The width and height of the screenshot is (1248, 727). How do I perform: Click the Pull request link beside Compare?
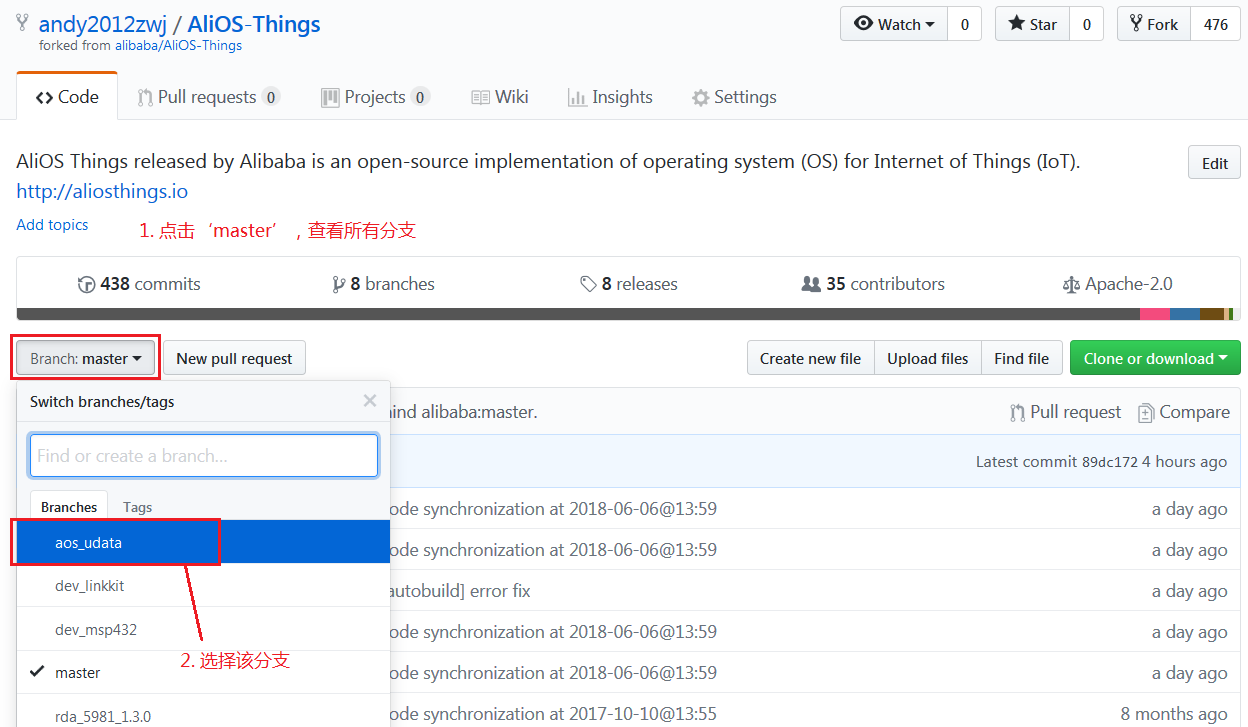click(1065, 412)
